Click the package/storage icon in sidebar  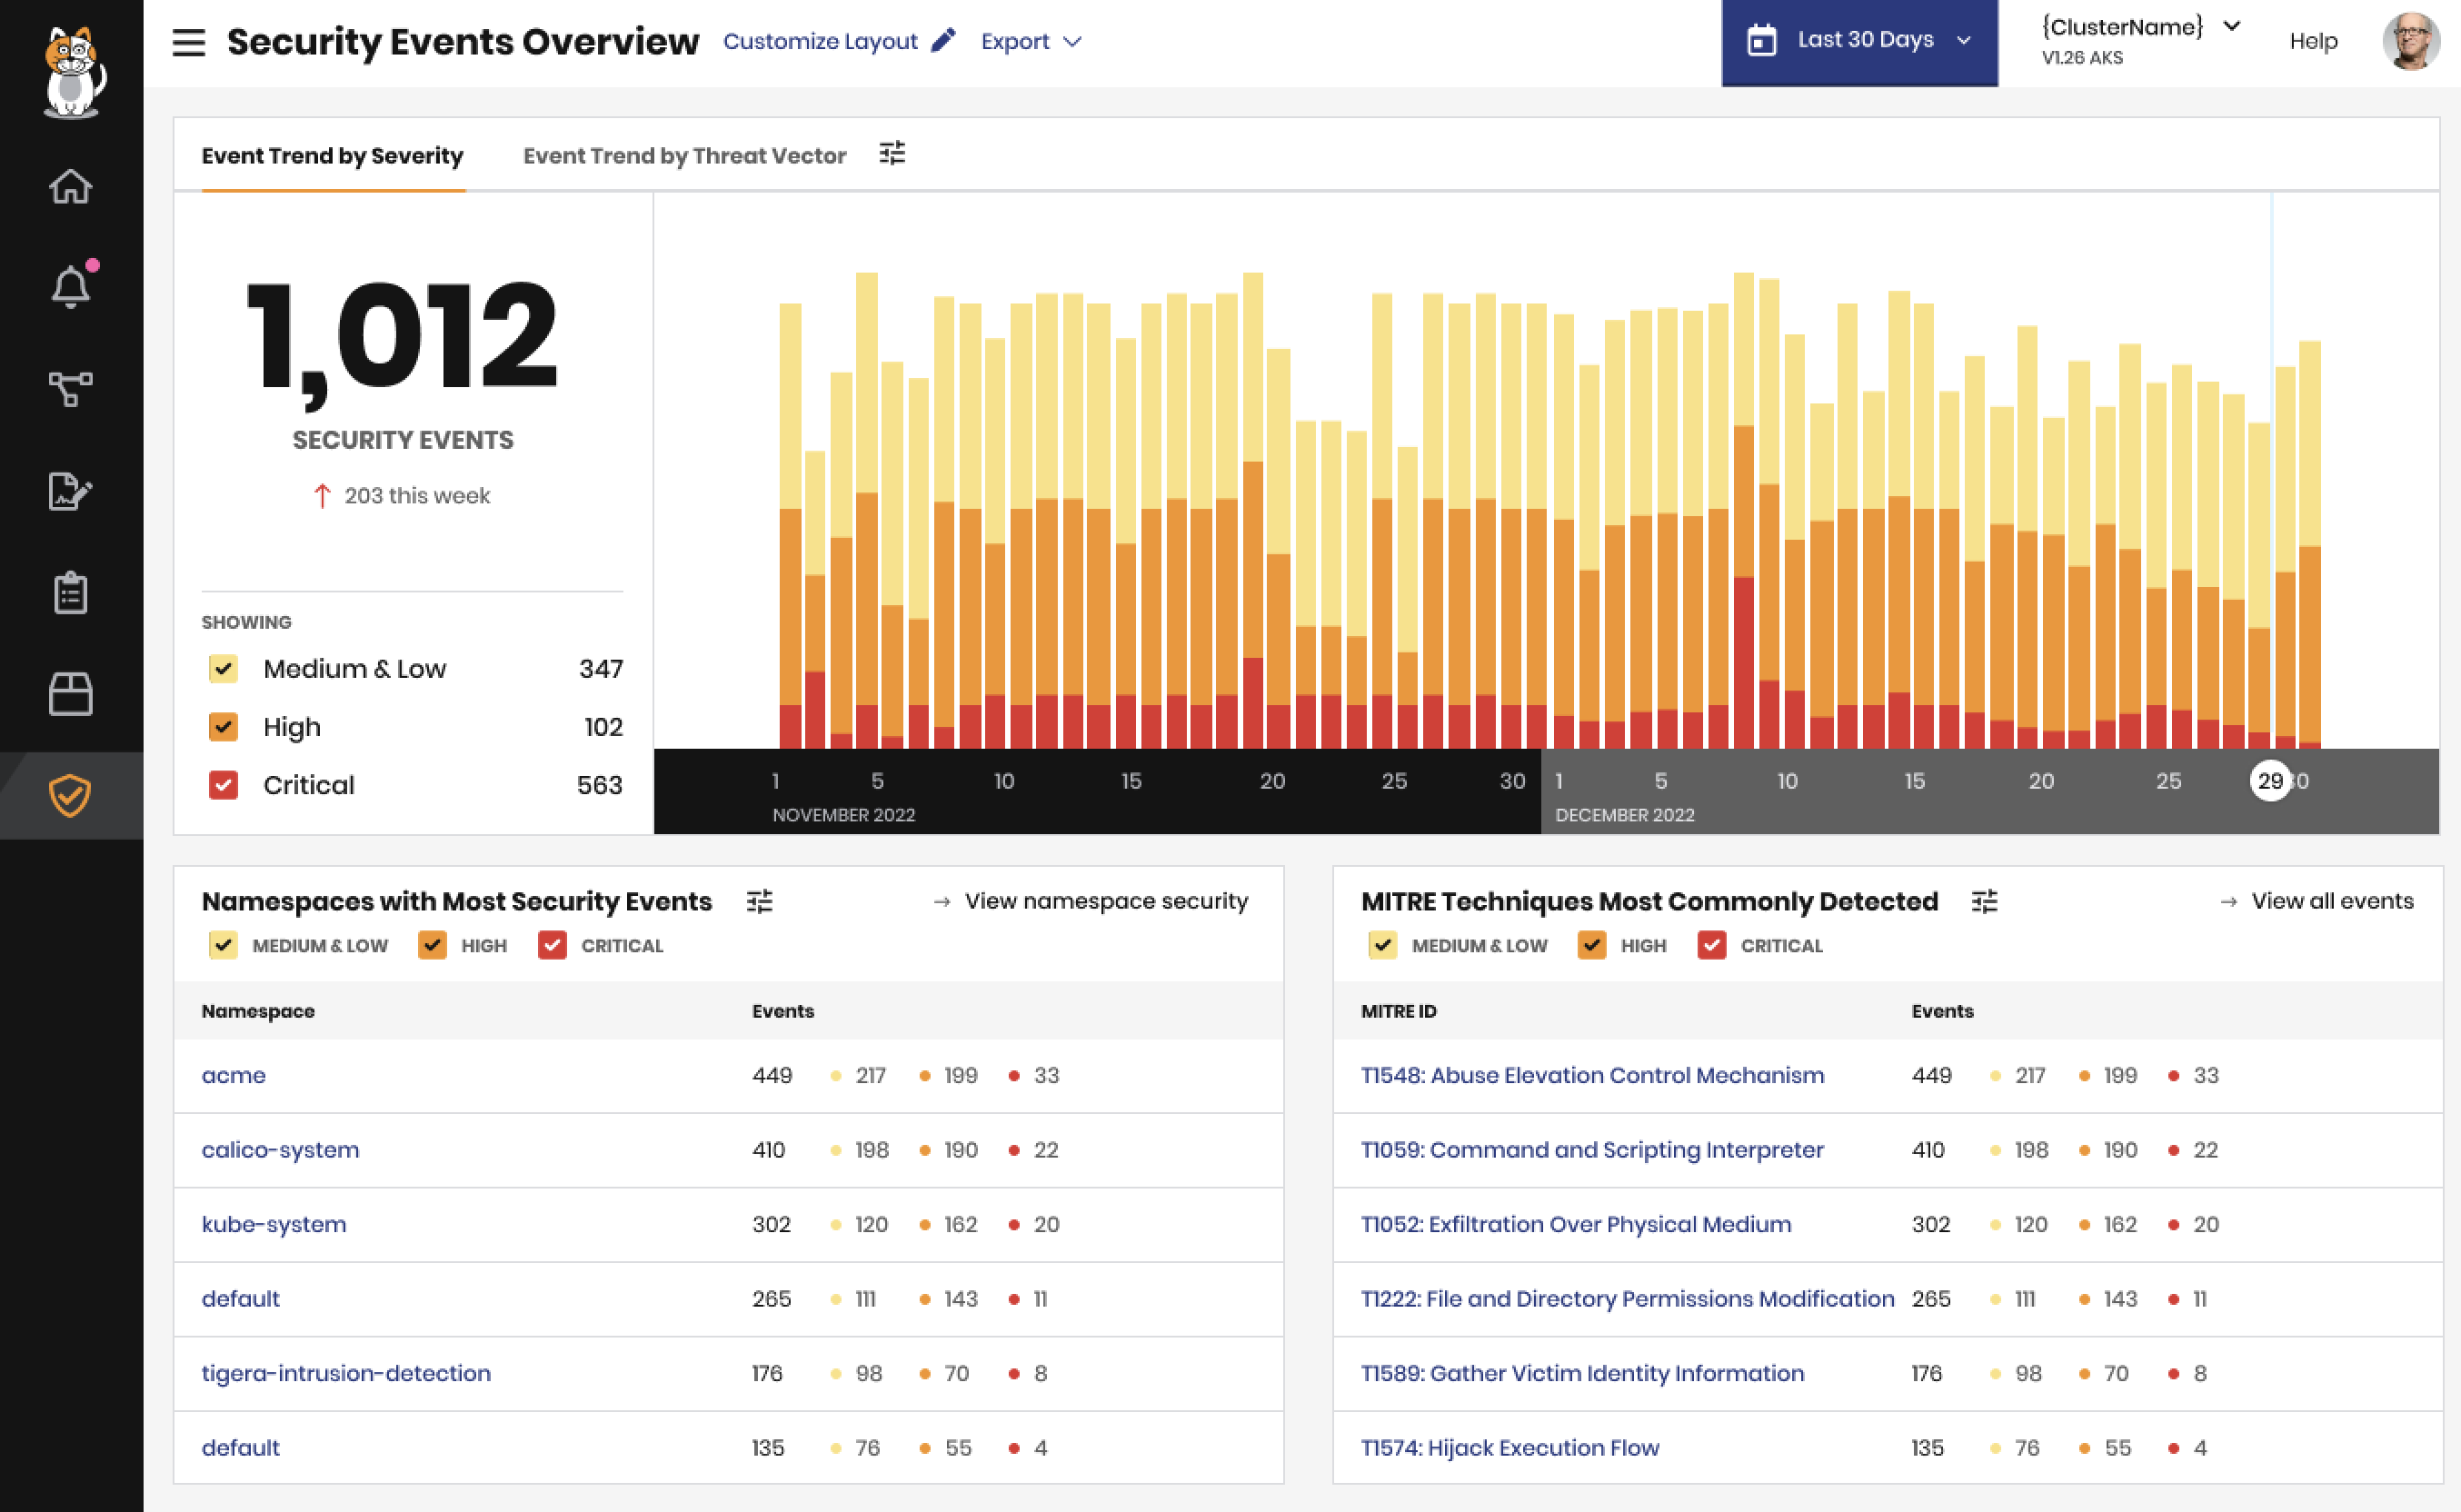[70, 692]
